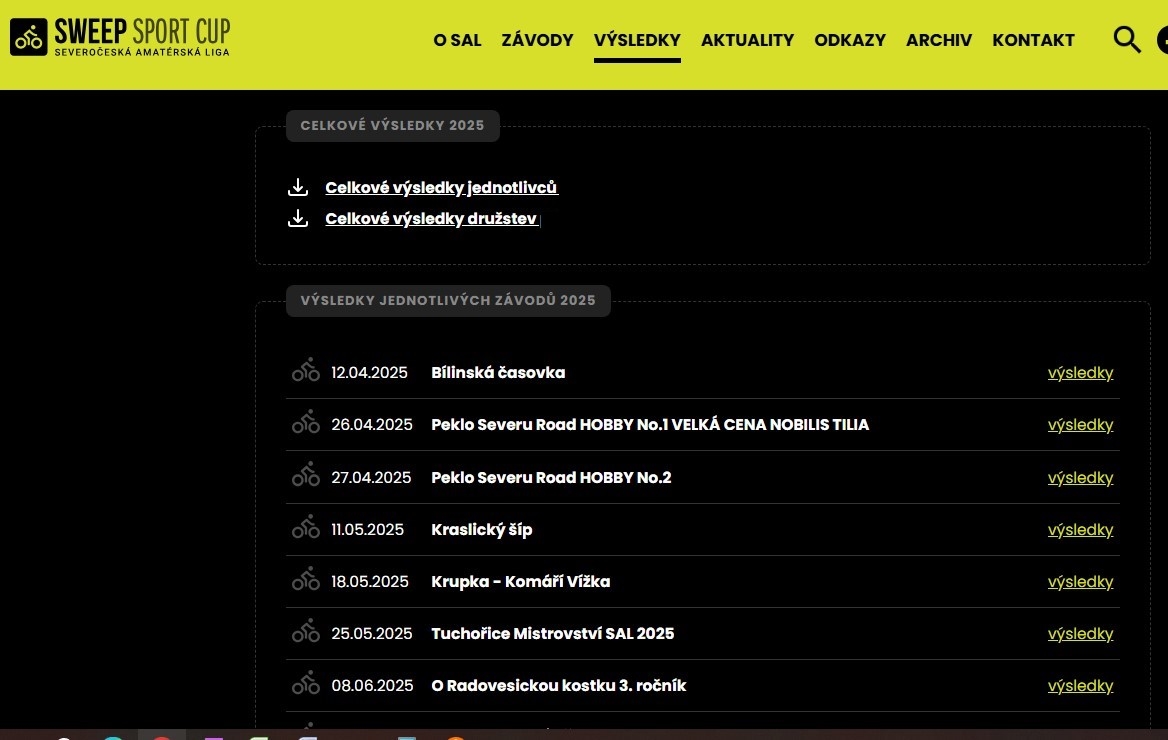The height and width of the screenshot is (740, 1168).
Task: Click the ODKAZY navigation item
Action: (849, 40)
